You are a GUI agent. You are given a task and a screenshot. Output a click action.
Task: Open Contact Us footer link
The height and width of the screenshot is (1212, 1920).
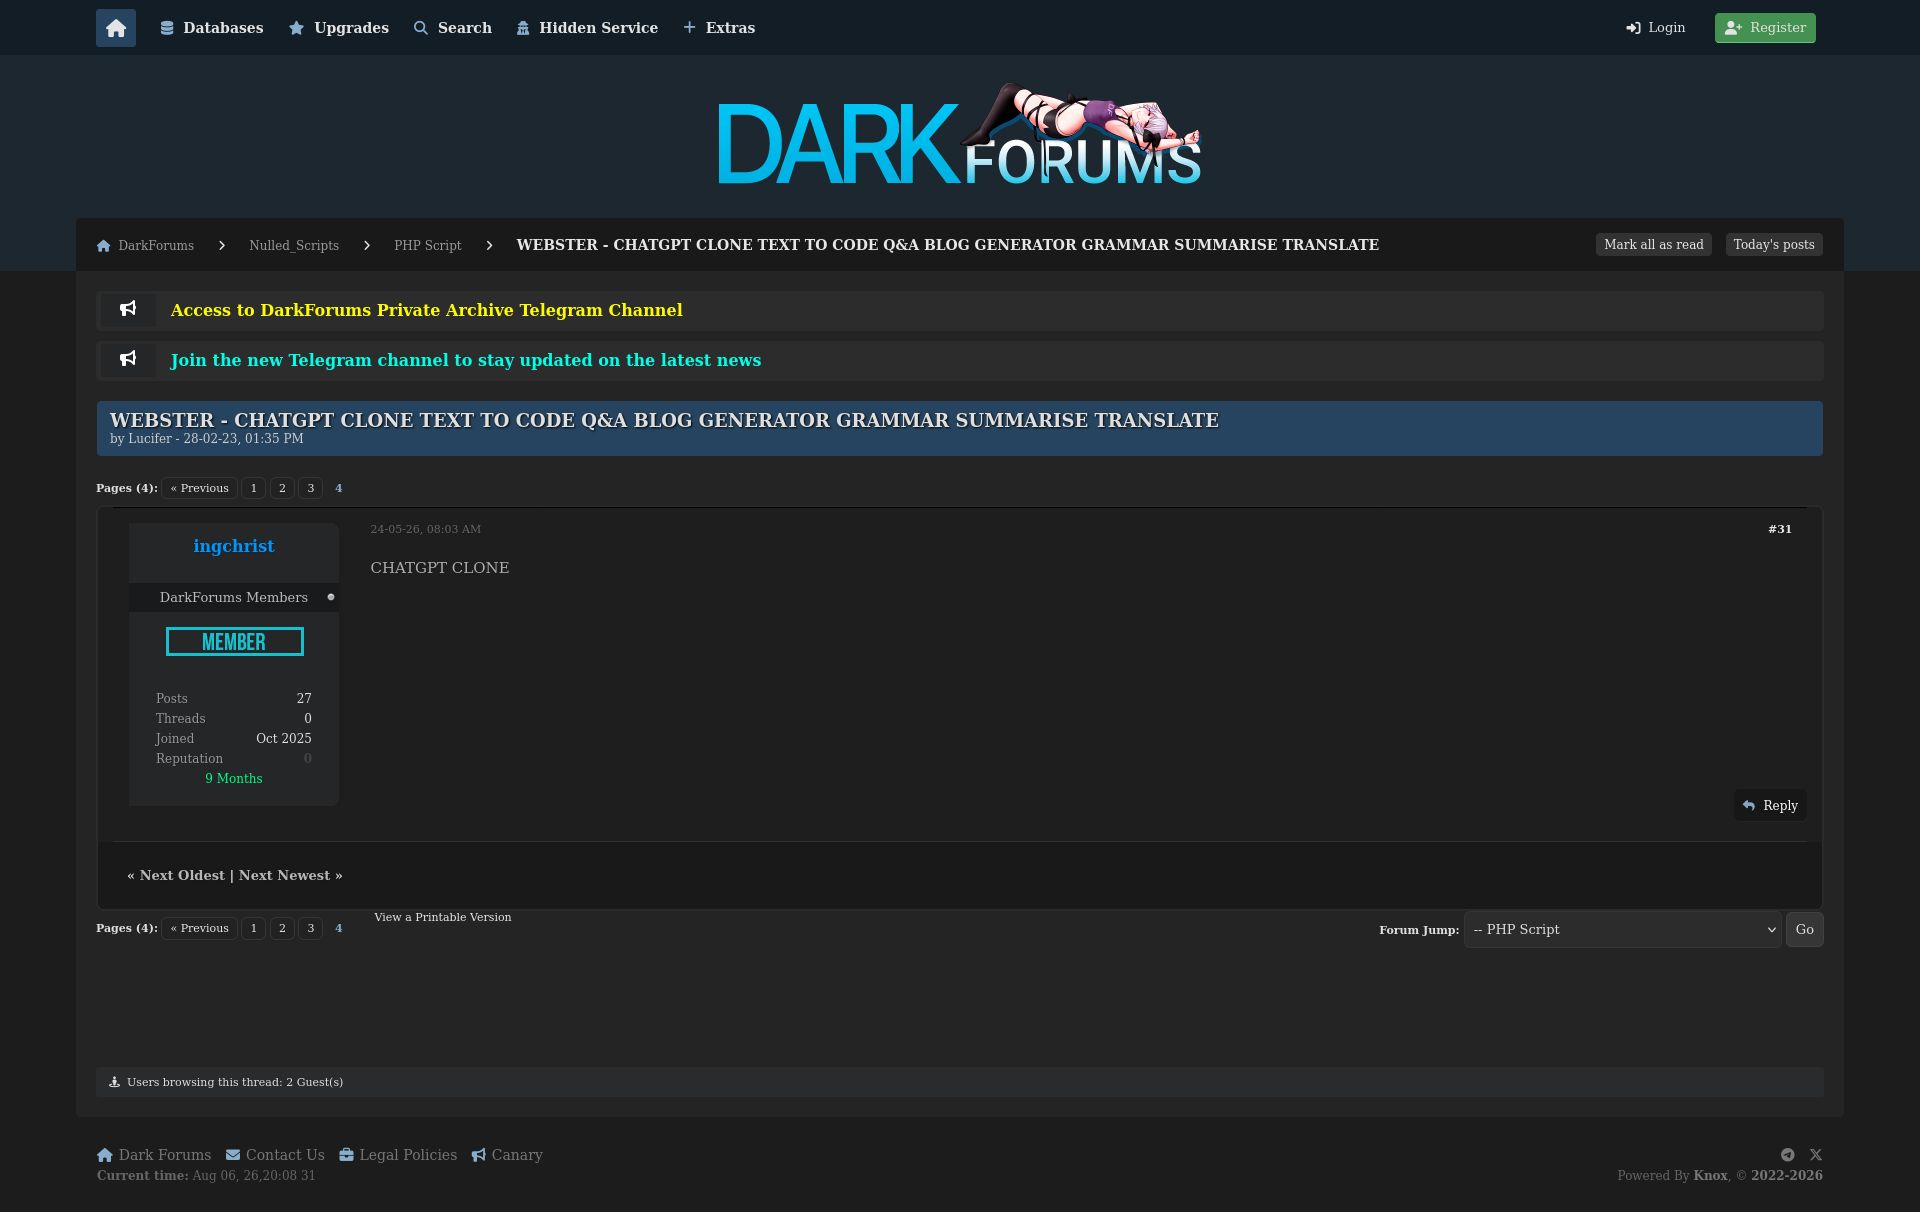click(275, 1155)
